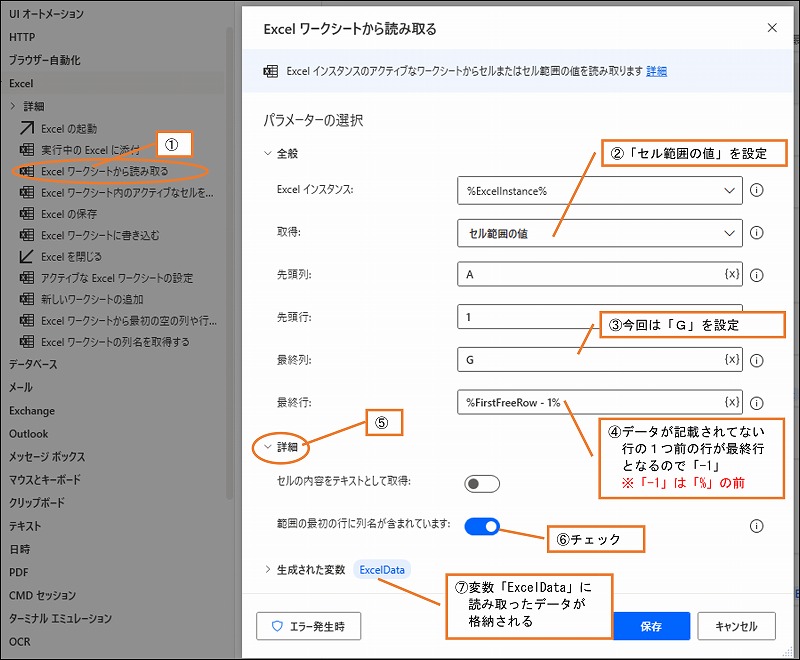Image resolution: width=800 pixels, height=660 pixels.
Task: Insert variable via {x} in 最終行 field
Action: coord(732,402)
